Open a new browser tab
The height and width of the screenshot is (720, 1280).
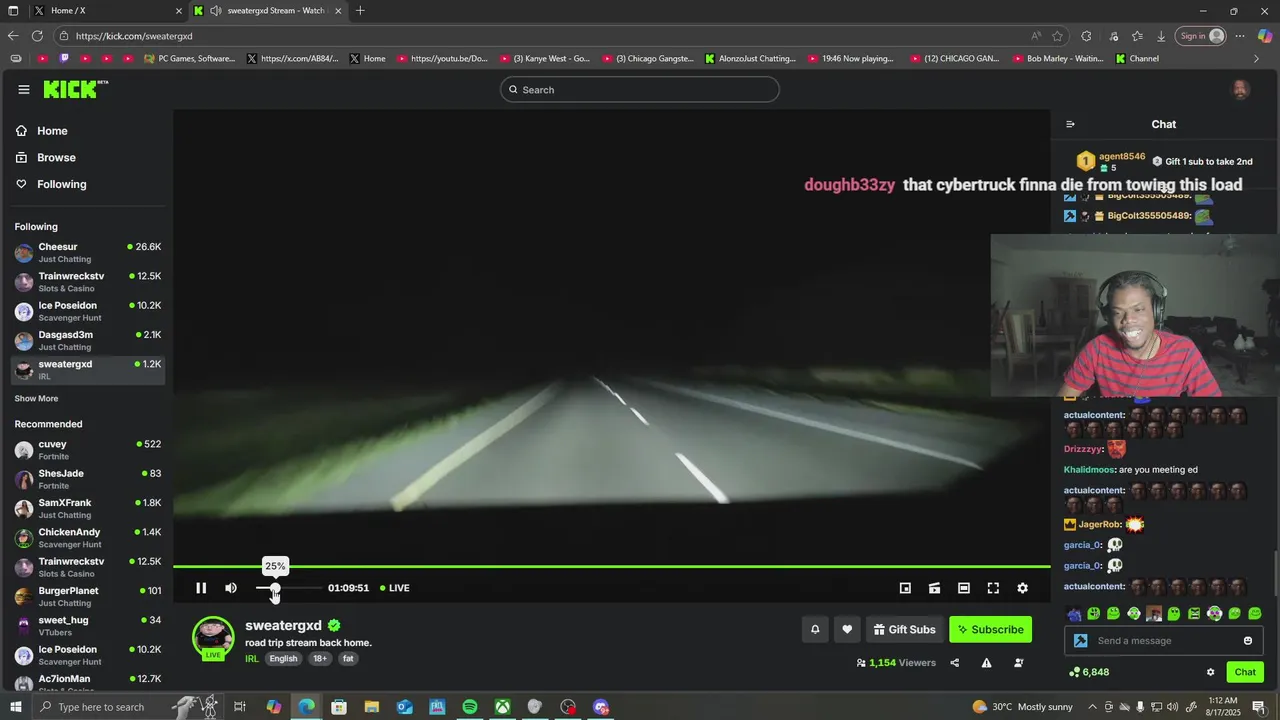click(x=360, y=11)
